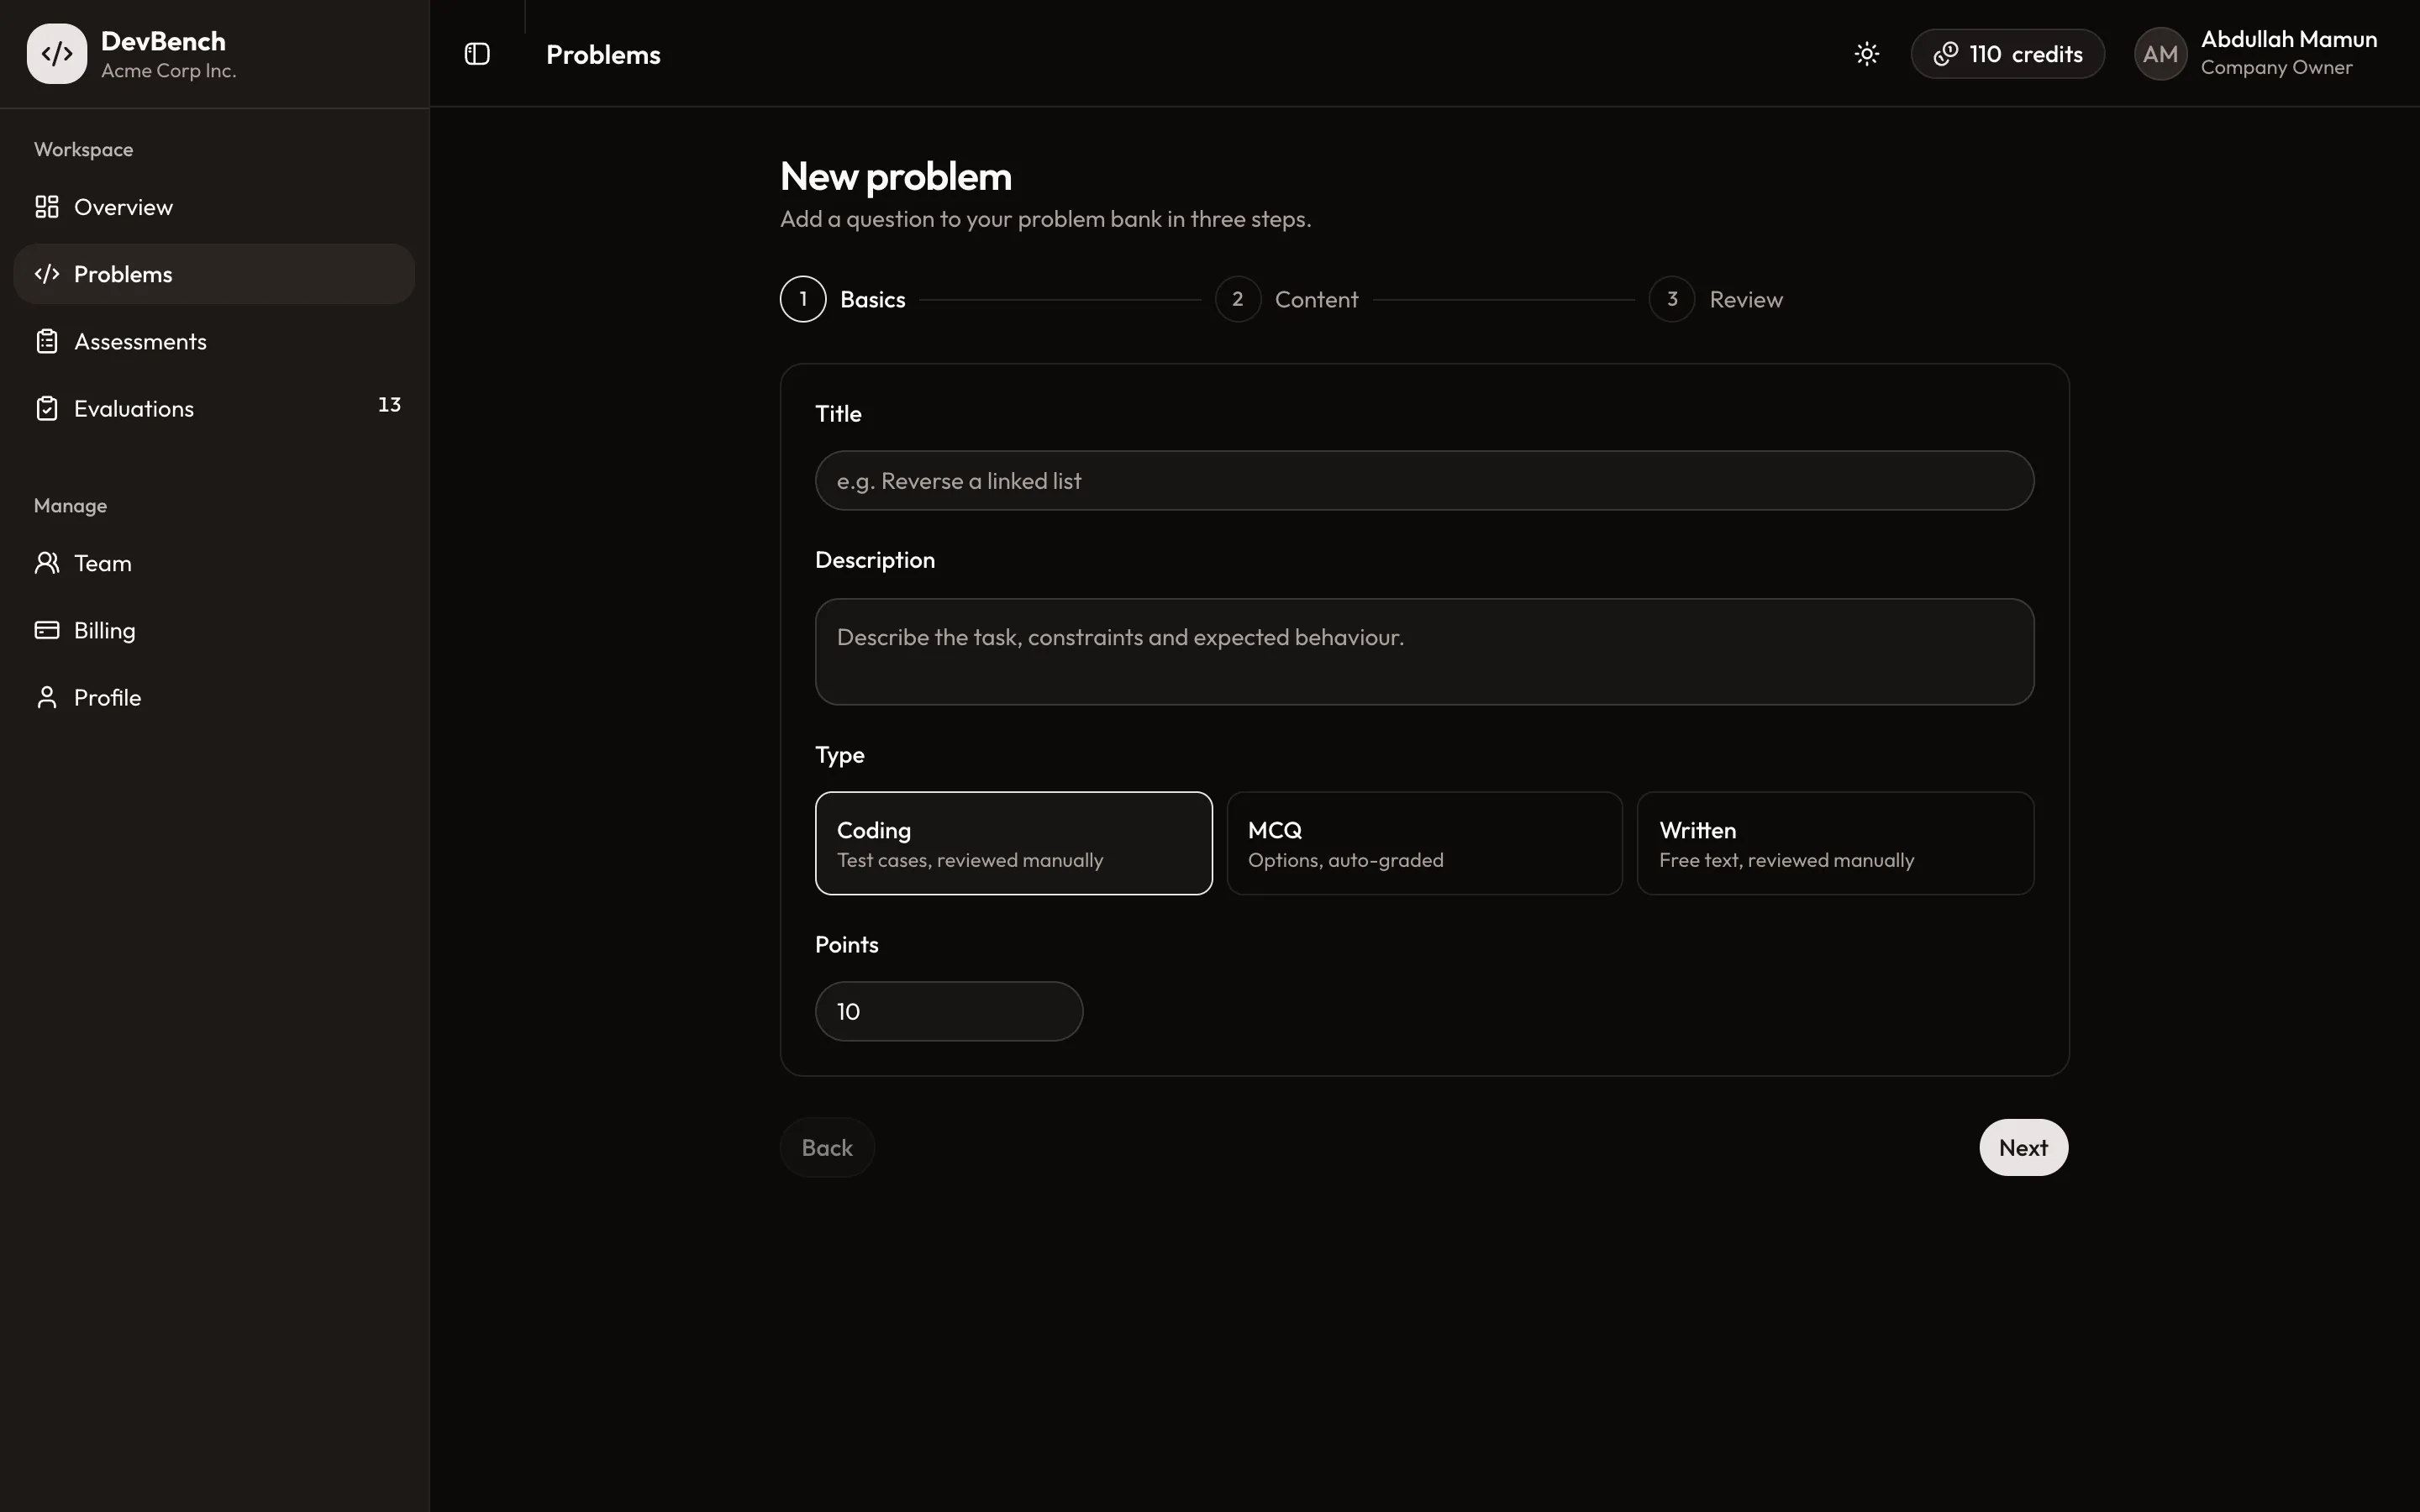
Task: Click the New problem heading
Action: [x=895, y=176]
